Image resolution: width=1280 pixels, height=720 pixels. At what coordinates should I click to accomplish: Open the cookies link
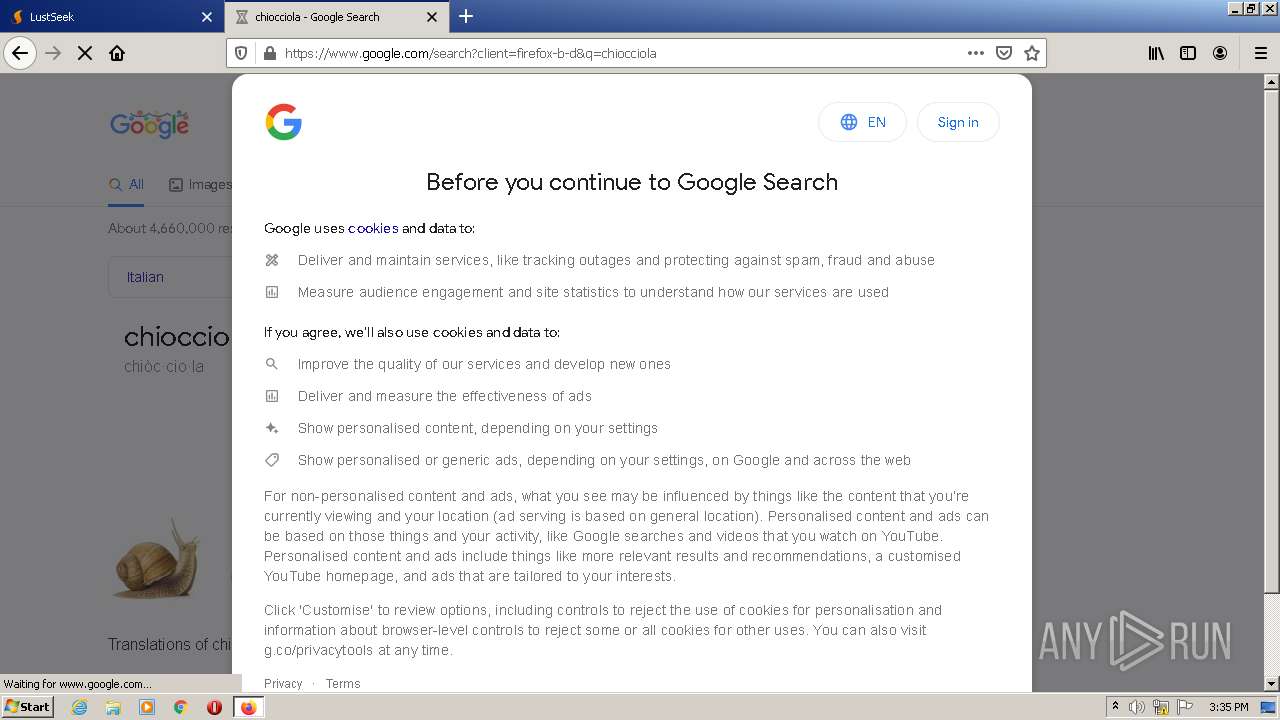[373, 228]
